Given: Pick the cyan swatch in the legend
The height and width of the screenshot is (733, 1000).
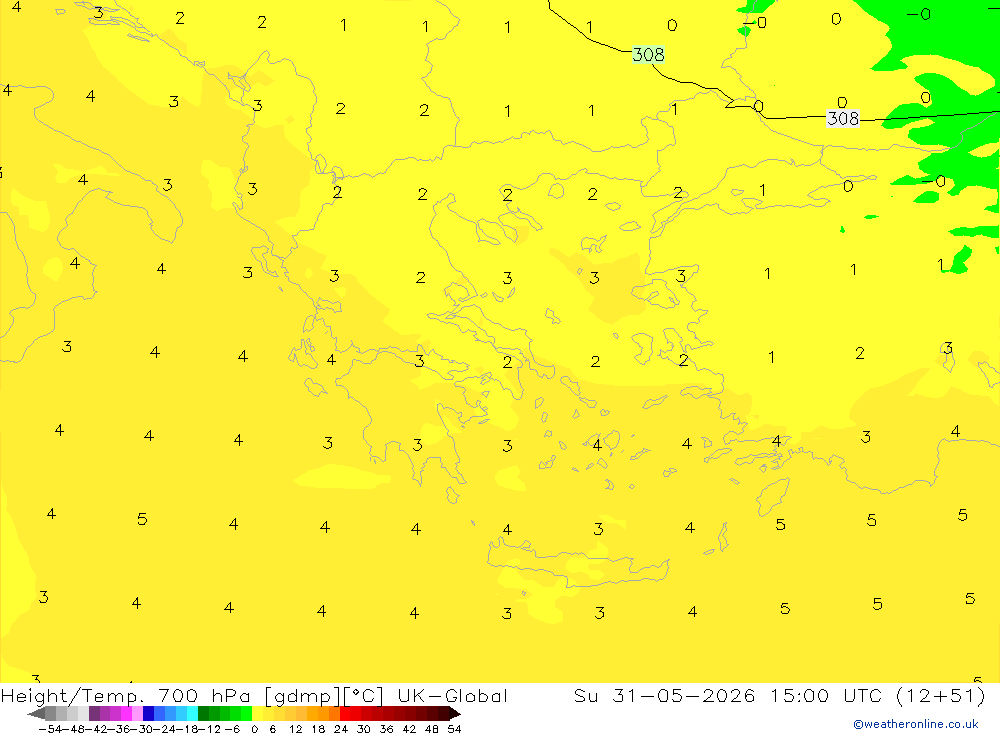Looking at the screenshot, I should pyautogui.click(x=192, y=713).
